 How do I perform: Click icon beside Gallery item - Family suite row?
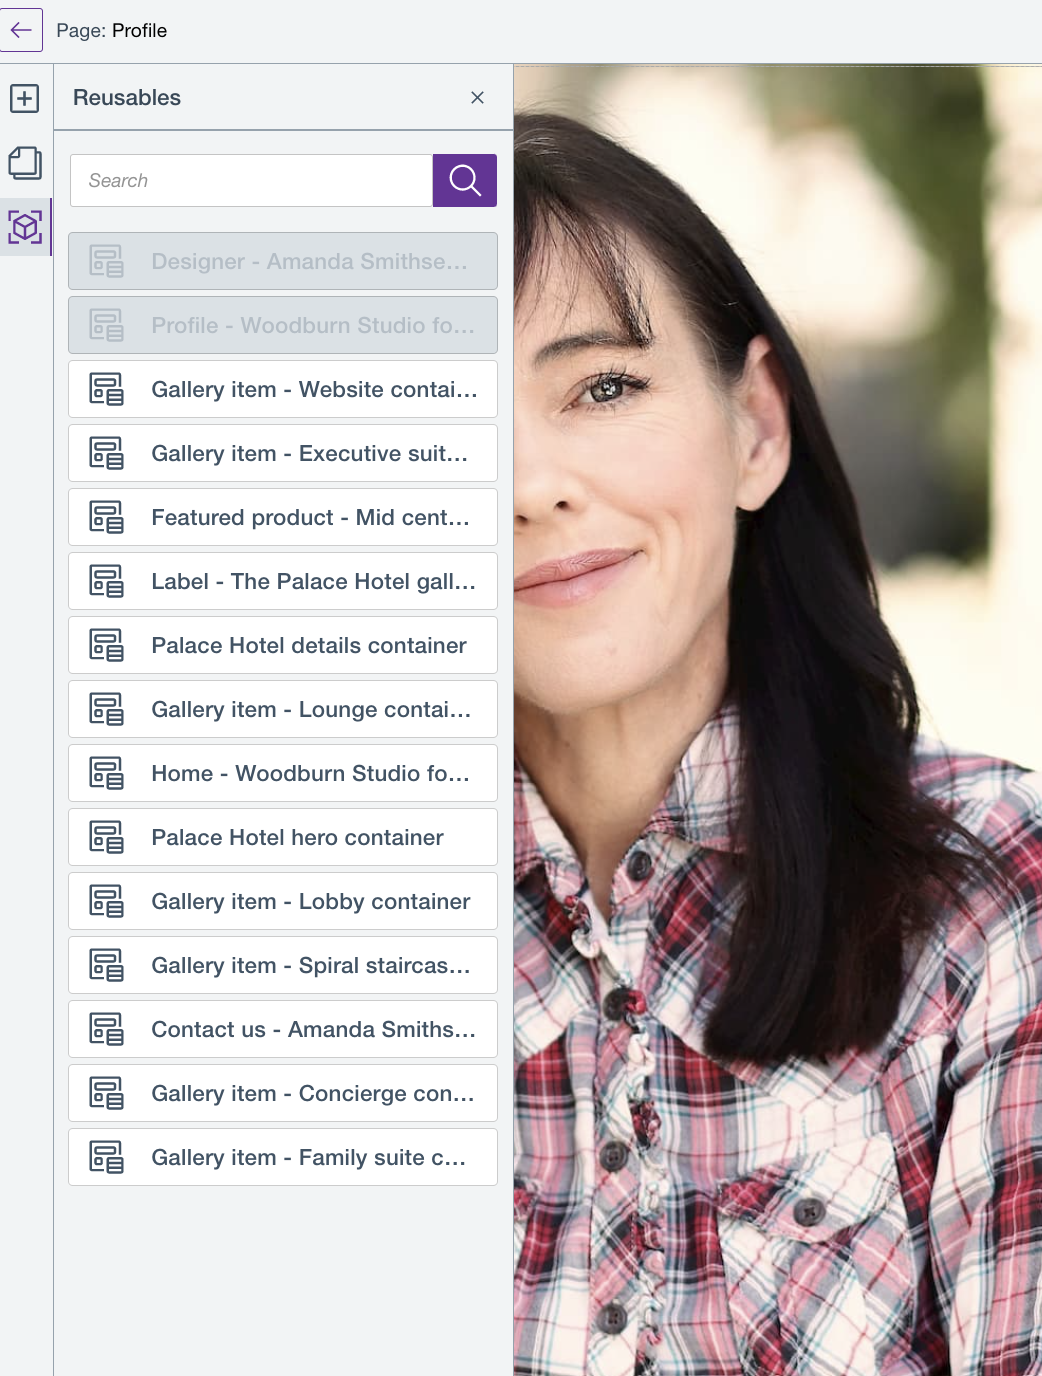tap(107, 1157)
